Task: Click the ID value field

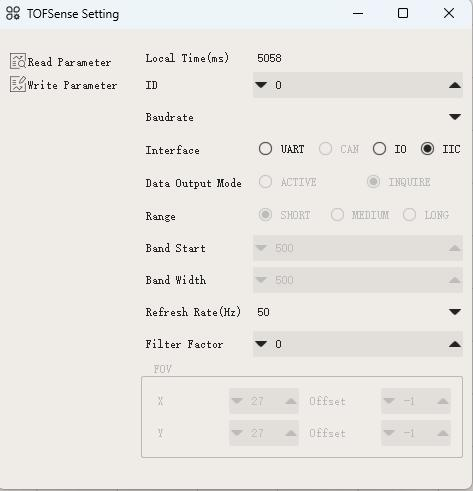Action: (358, 85)
